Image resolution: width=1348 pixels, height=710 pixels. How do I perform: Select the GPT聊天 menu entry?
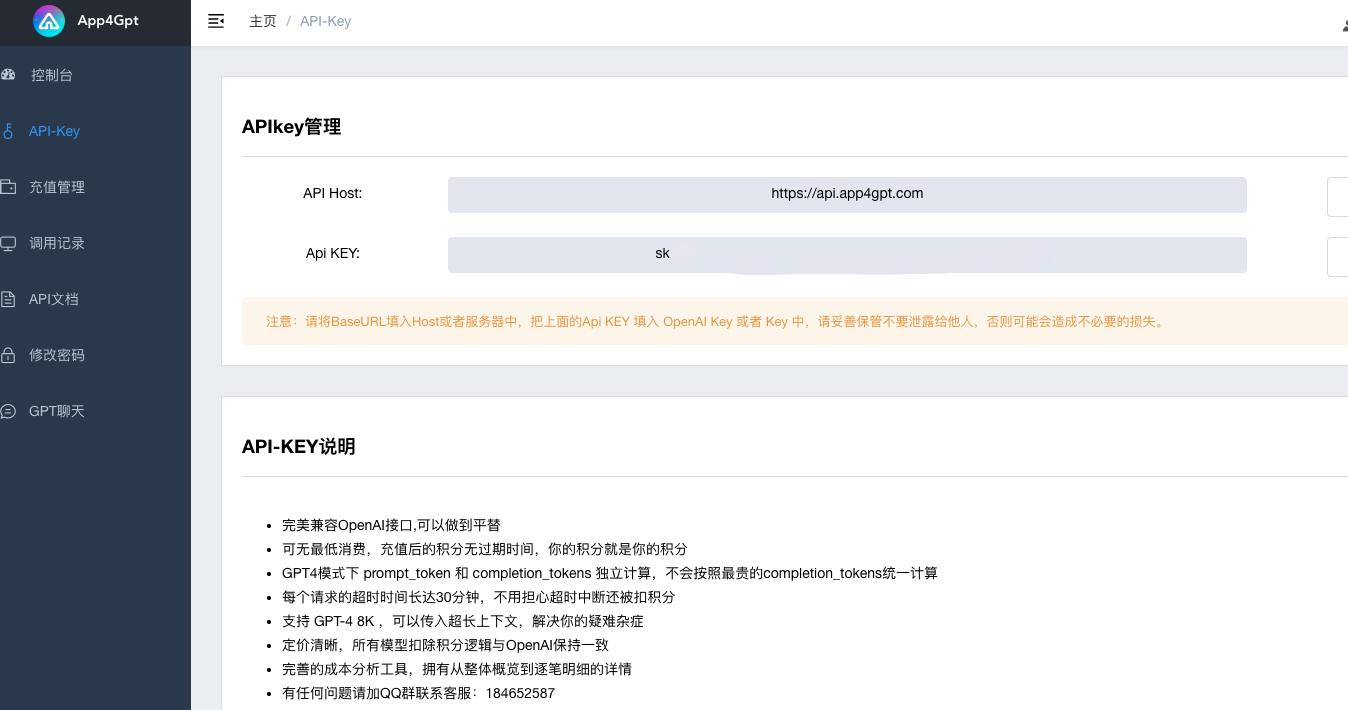[x=56, y=411]
